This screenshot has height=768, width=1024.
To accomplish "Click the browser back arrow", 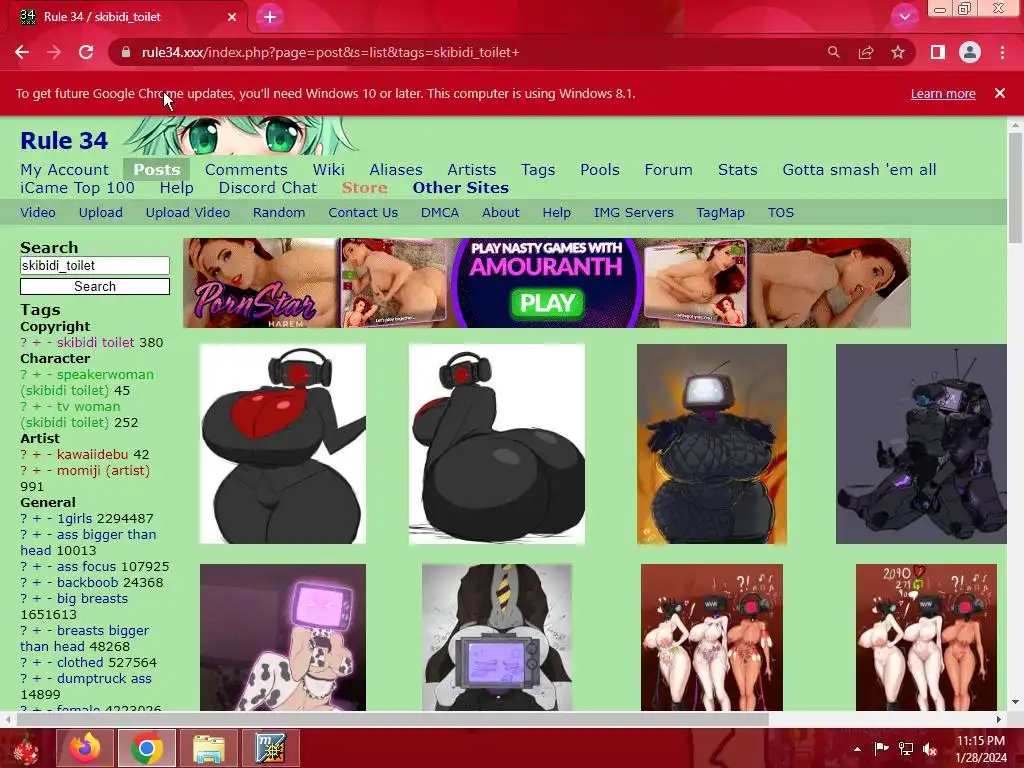I will point(22,52).
